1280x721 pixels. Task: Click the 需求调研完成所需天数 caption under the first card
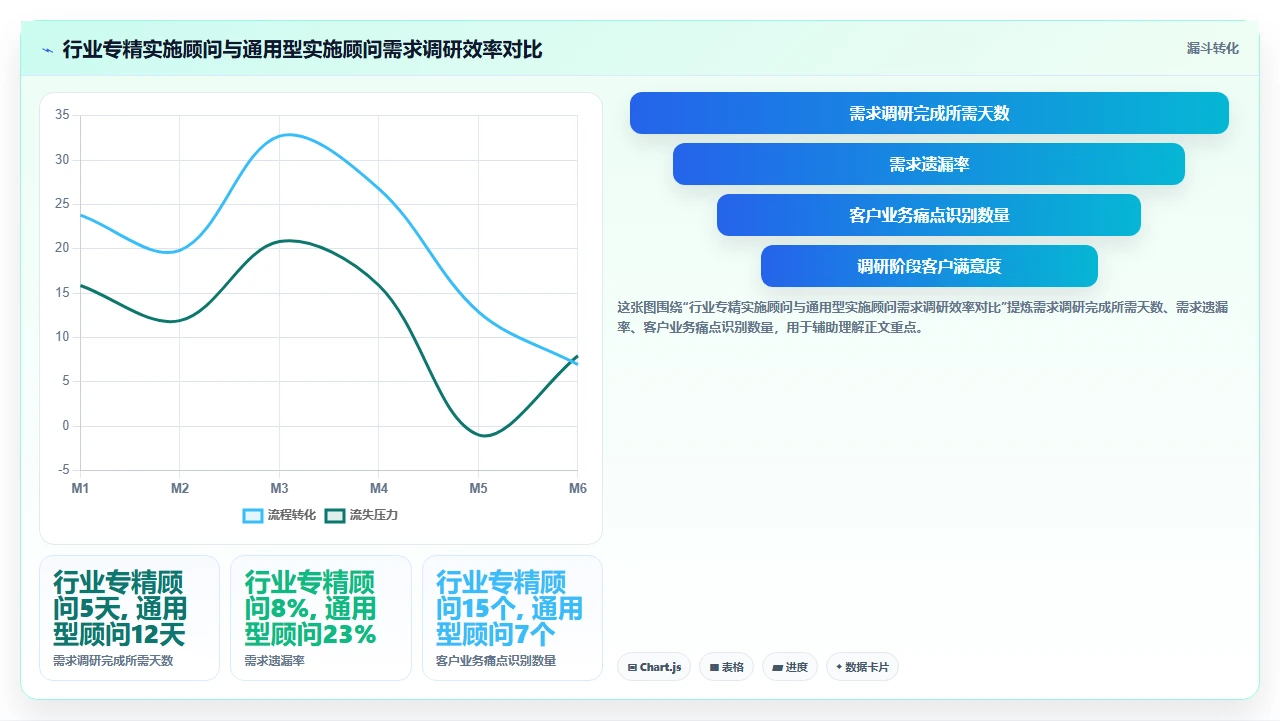[113, 661]
